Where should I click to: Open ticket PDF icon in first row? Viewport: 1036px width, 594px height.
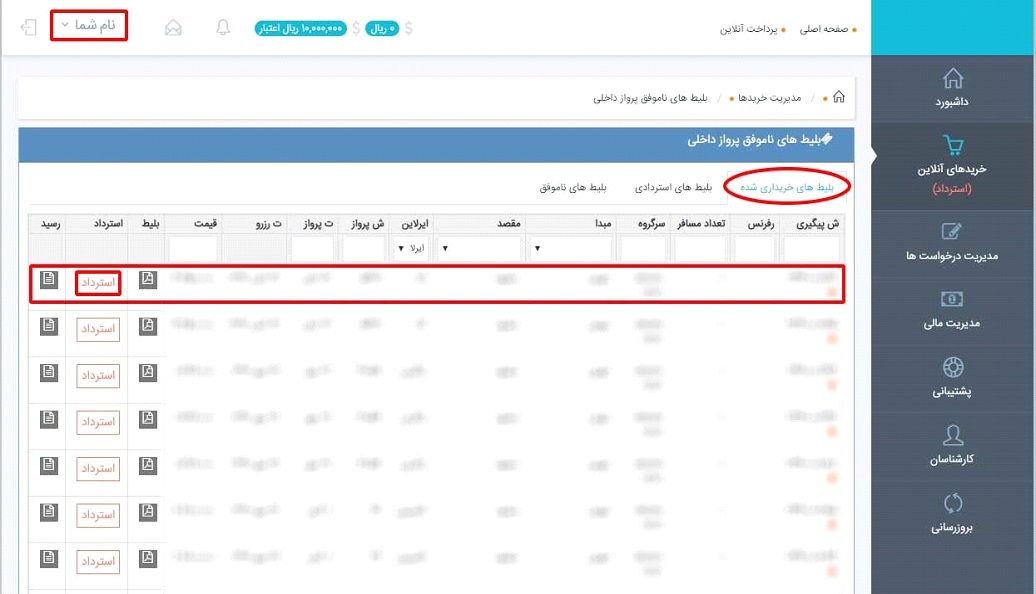(148, 280)
